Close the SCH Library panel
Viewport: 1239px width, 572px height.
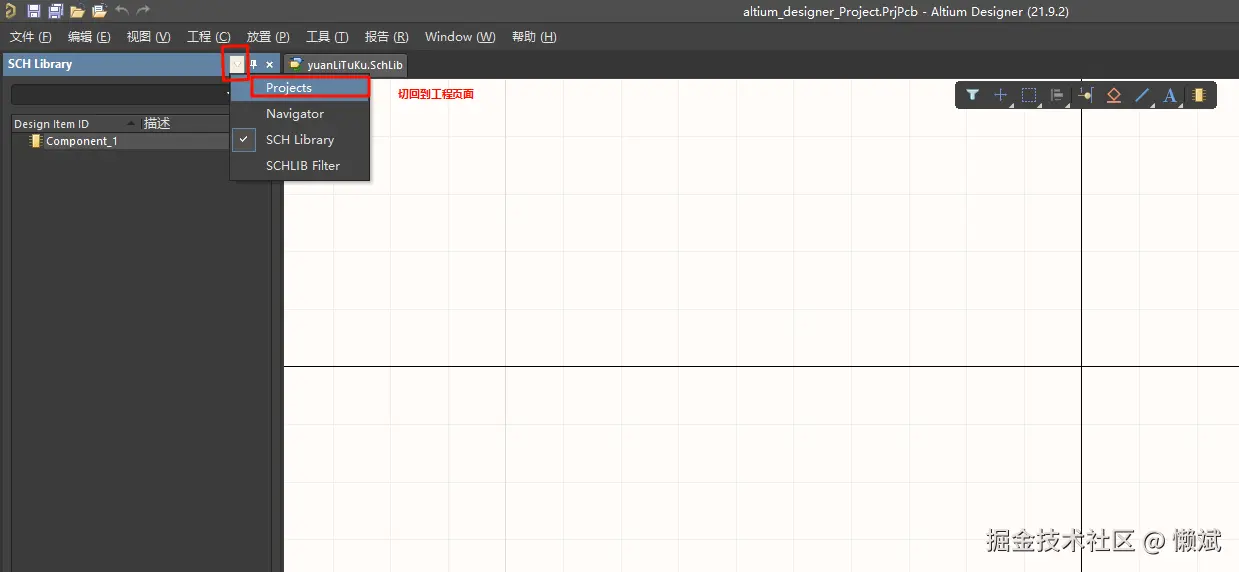click(269, 64)
